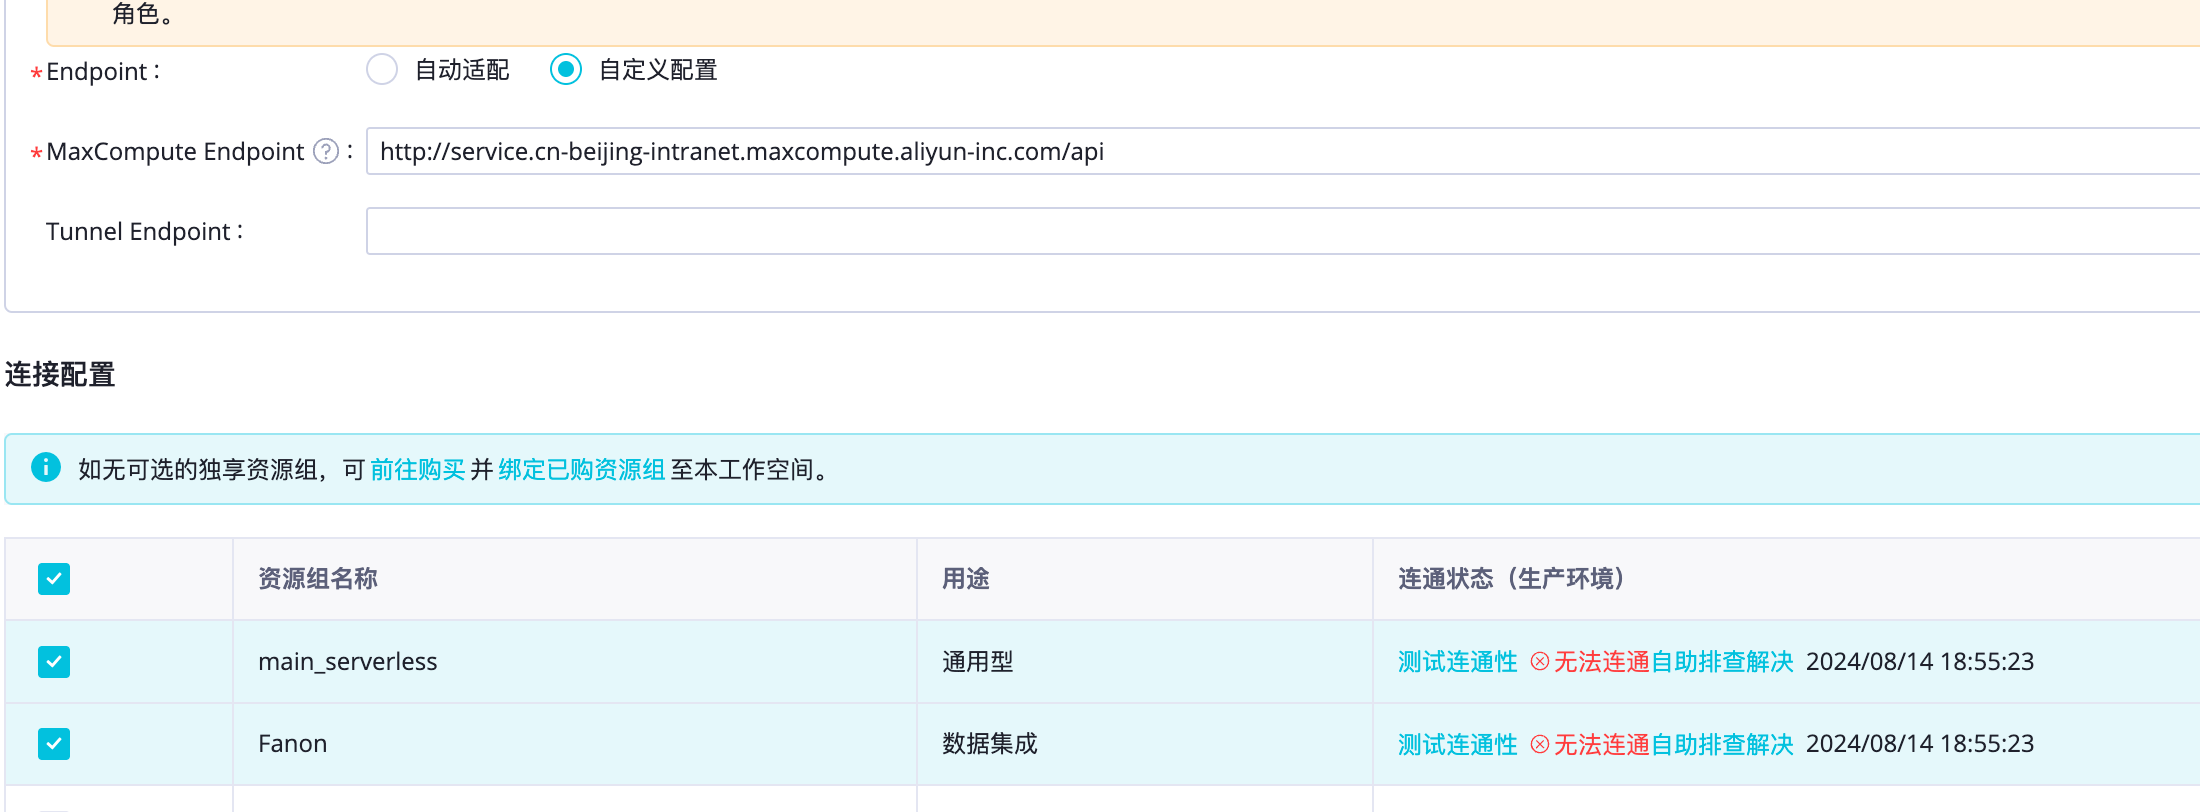Click the red error icon in main_serverless row
Screen dimensions: 2200x812
(1540, 662)
